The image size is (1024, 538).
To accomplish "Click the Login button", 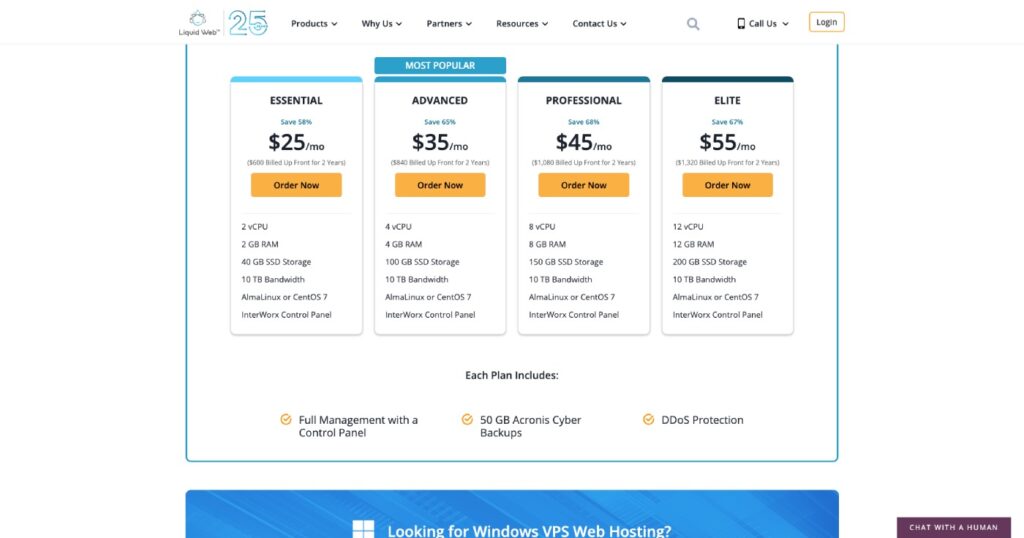I will point(827,22).
